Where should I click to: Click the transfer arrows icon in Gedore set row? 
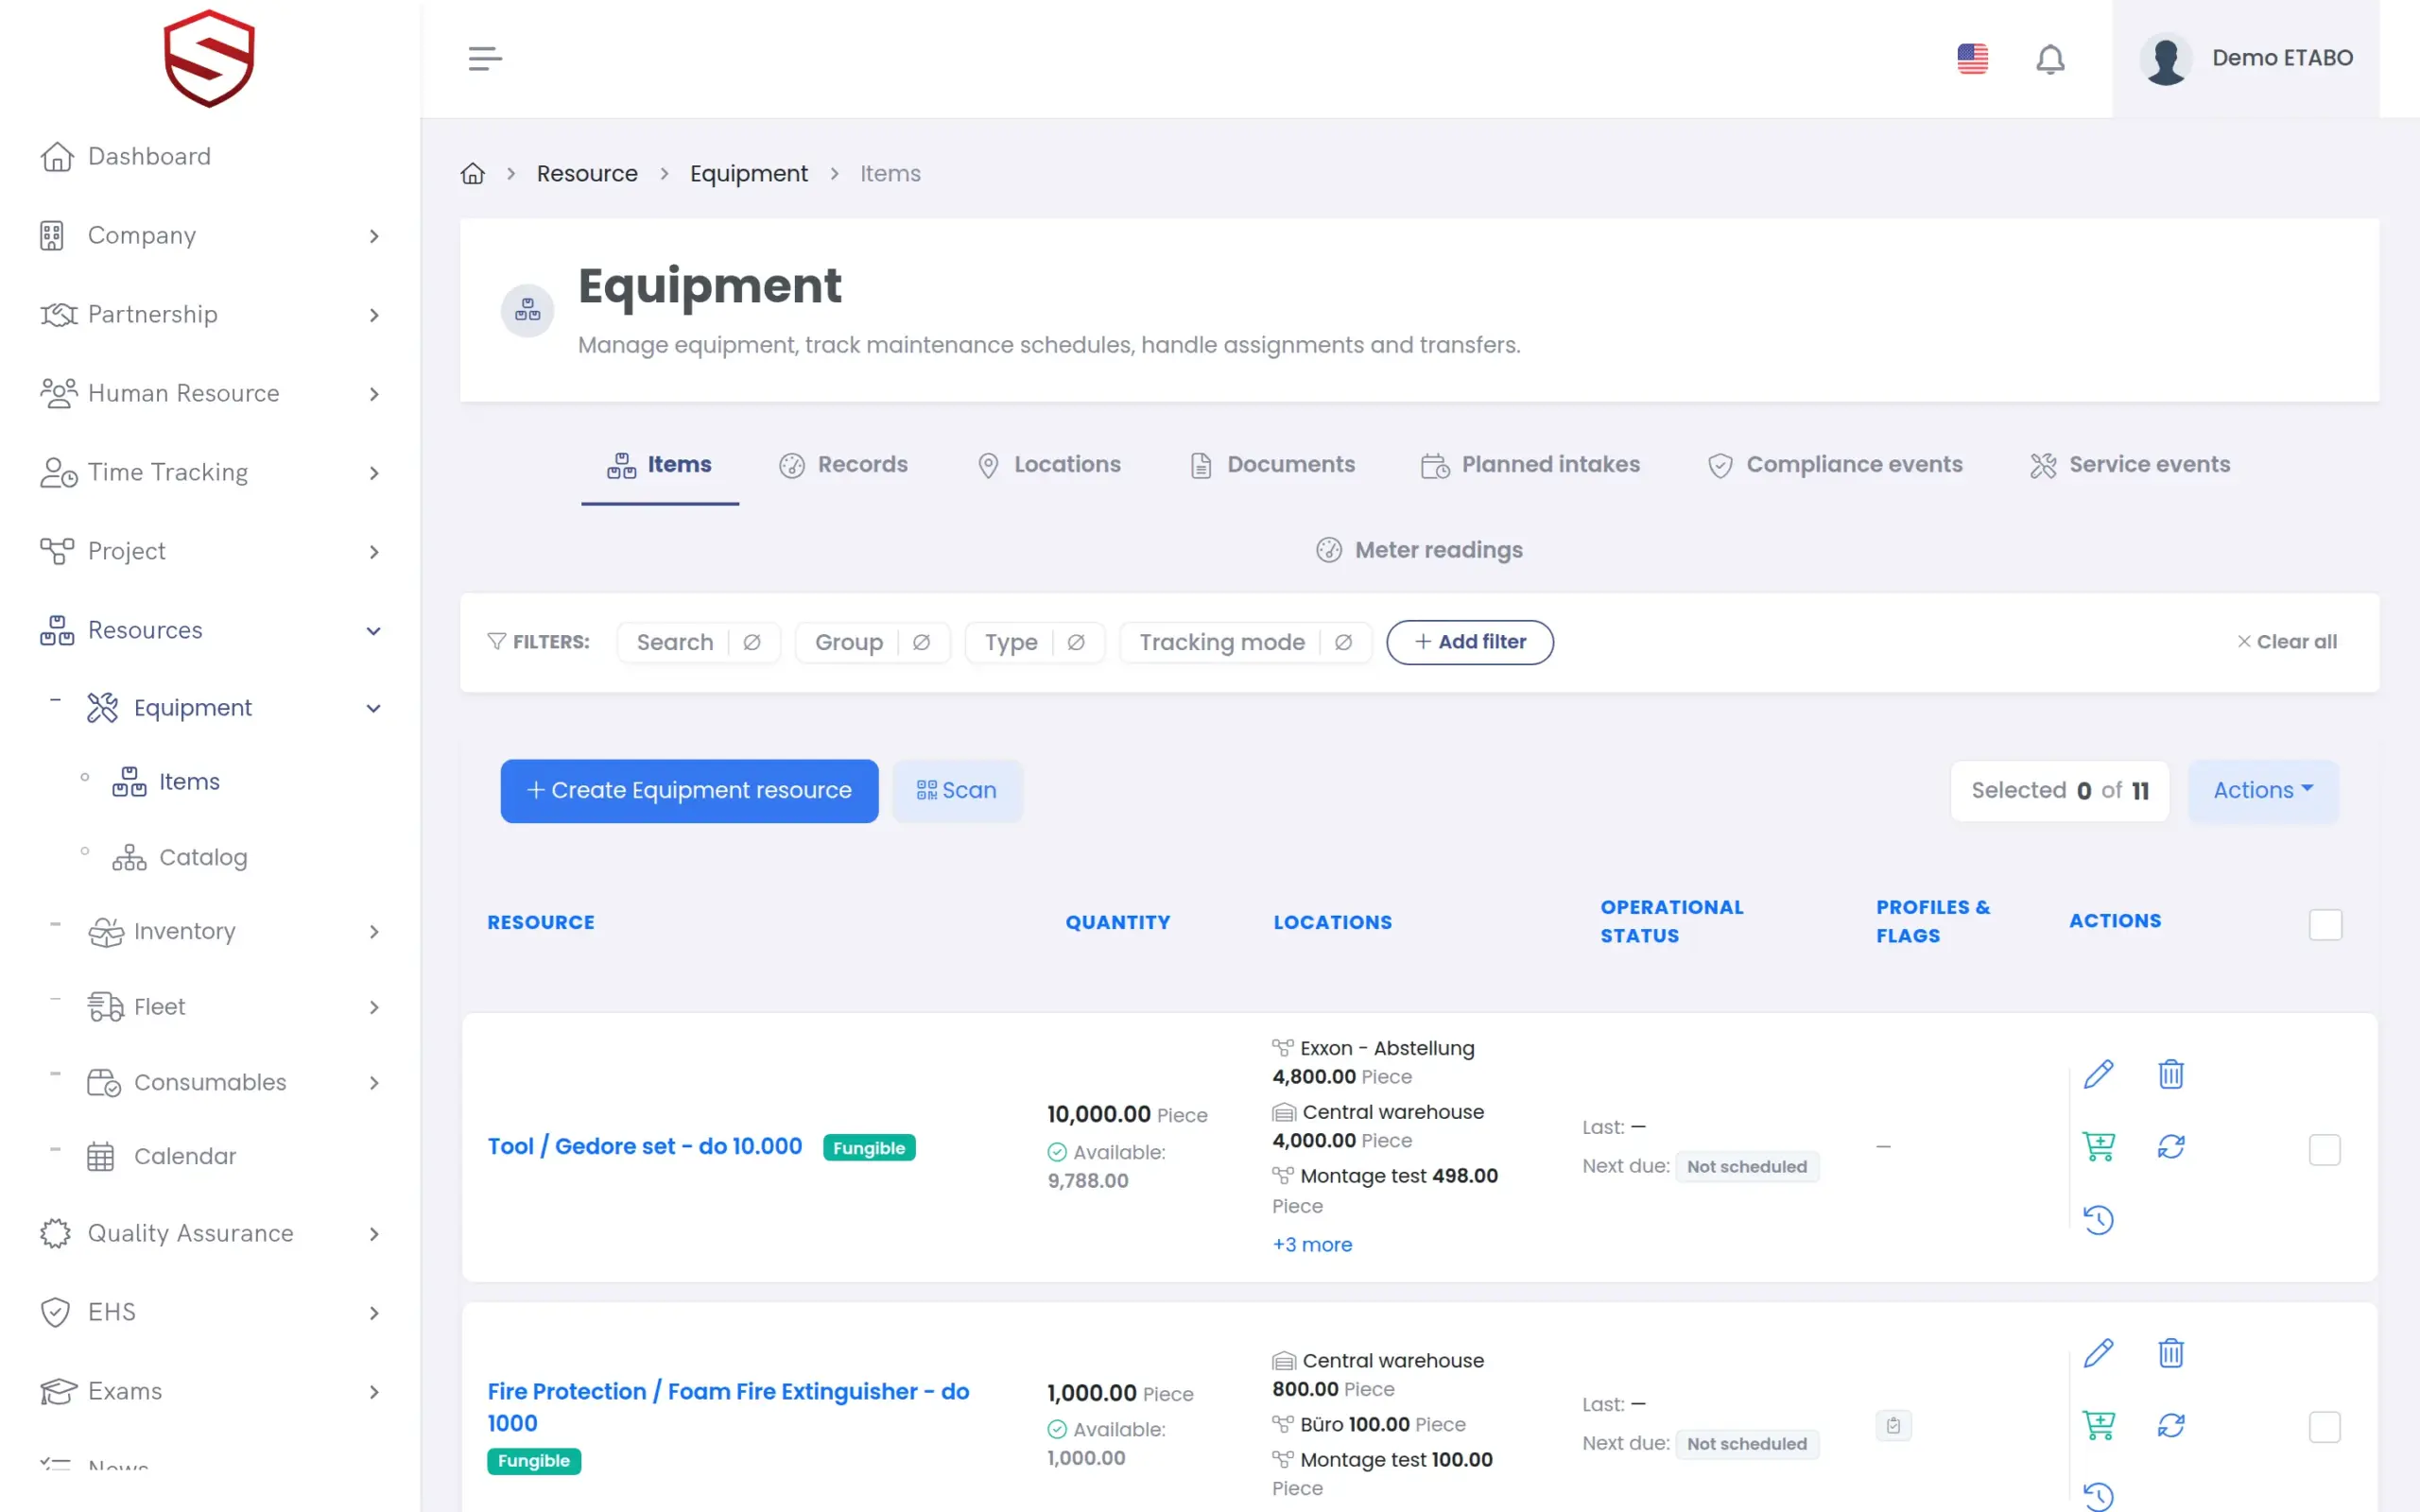tap(2170, 1146)
